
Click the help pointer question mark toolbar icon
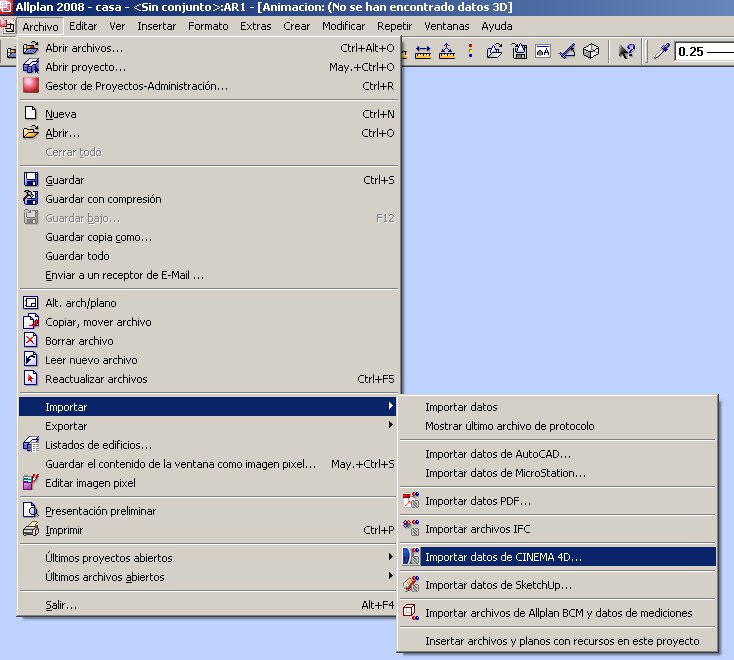click(626, 51)
